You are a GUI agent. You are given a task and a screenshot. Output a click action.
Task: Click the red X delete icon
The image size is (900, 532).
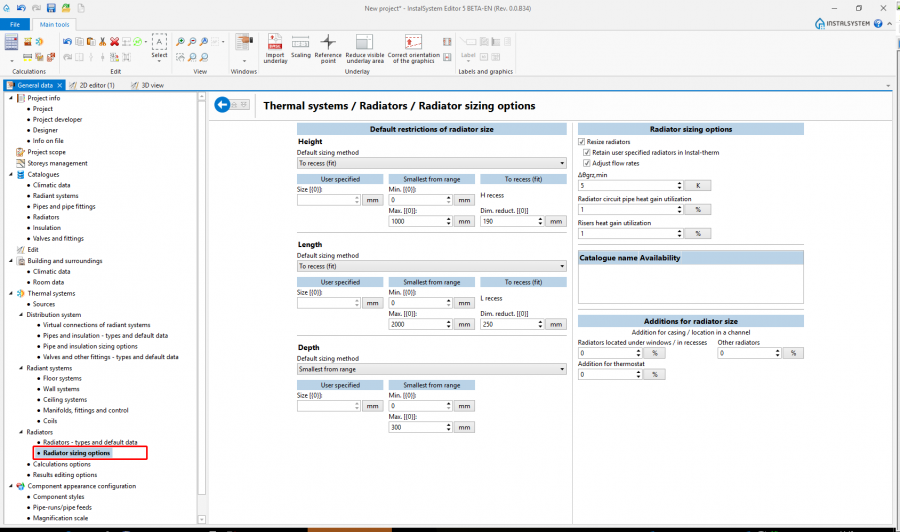(115, 42)
